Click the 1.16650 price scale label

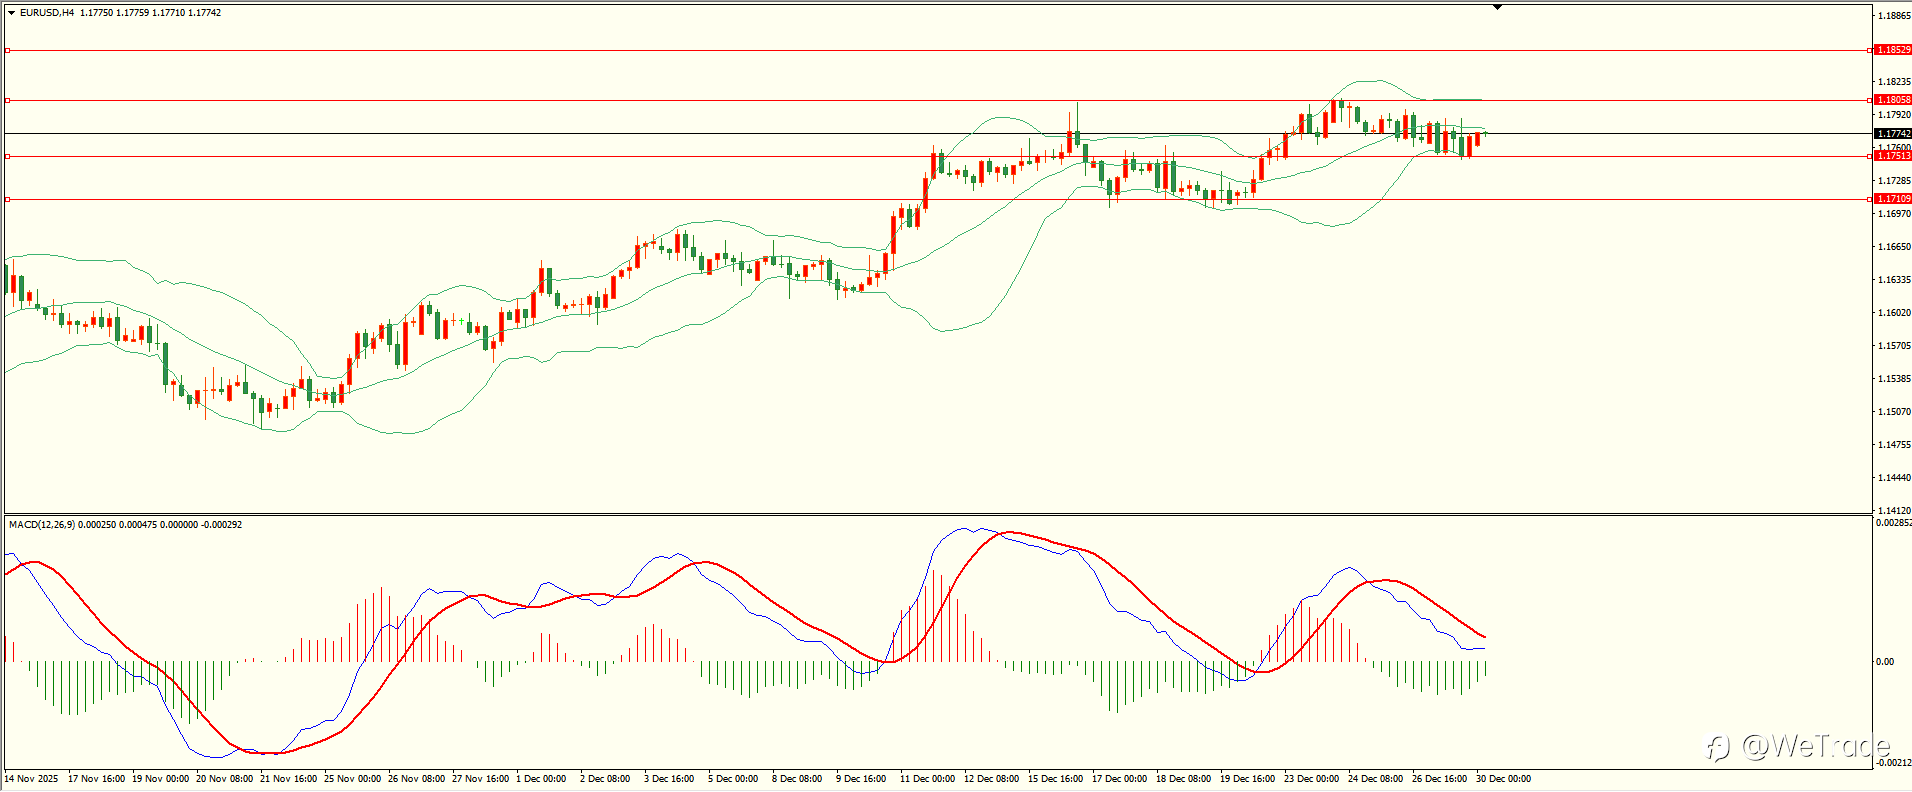1894,247
